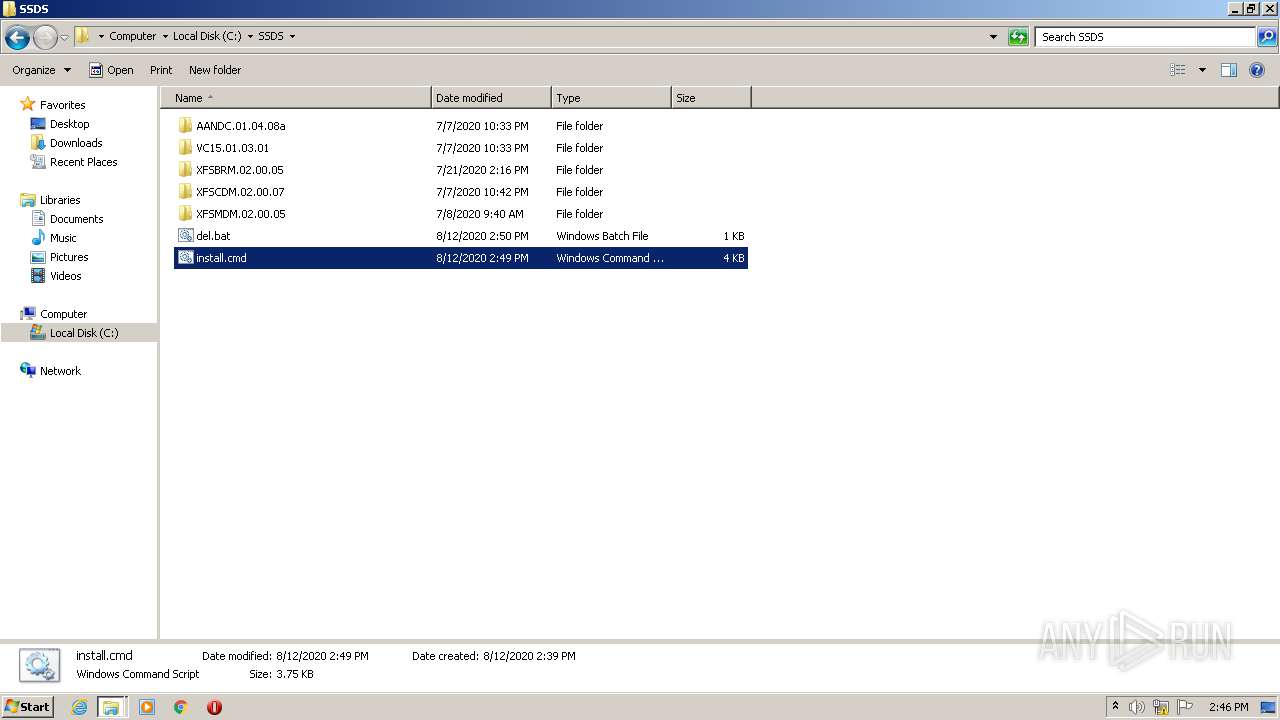Viewport: 1280px width, 720px height.
Task: Click the Search SSDS input field
Action: point(1145,37)
